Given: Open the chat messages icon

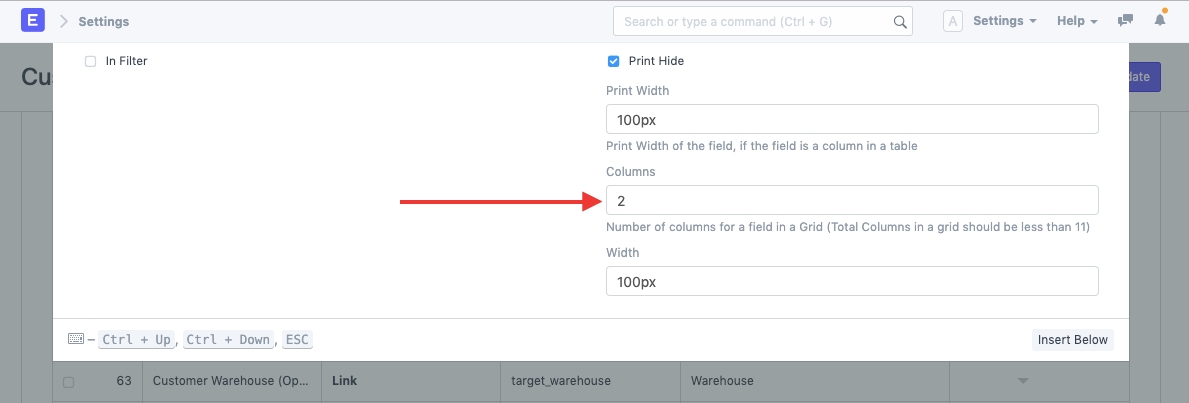Looking at the screenshot, I should tap(1126, 21).
